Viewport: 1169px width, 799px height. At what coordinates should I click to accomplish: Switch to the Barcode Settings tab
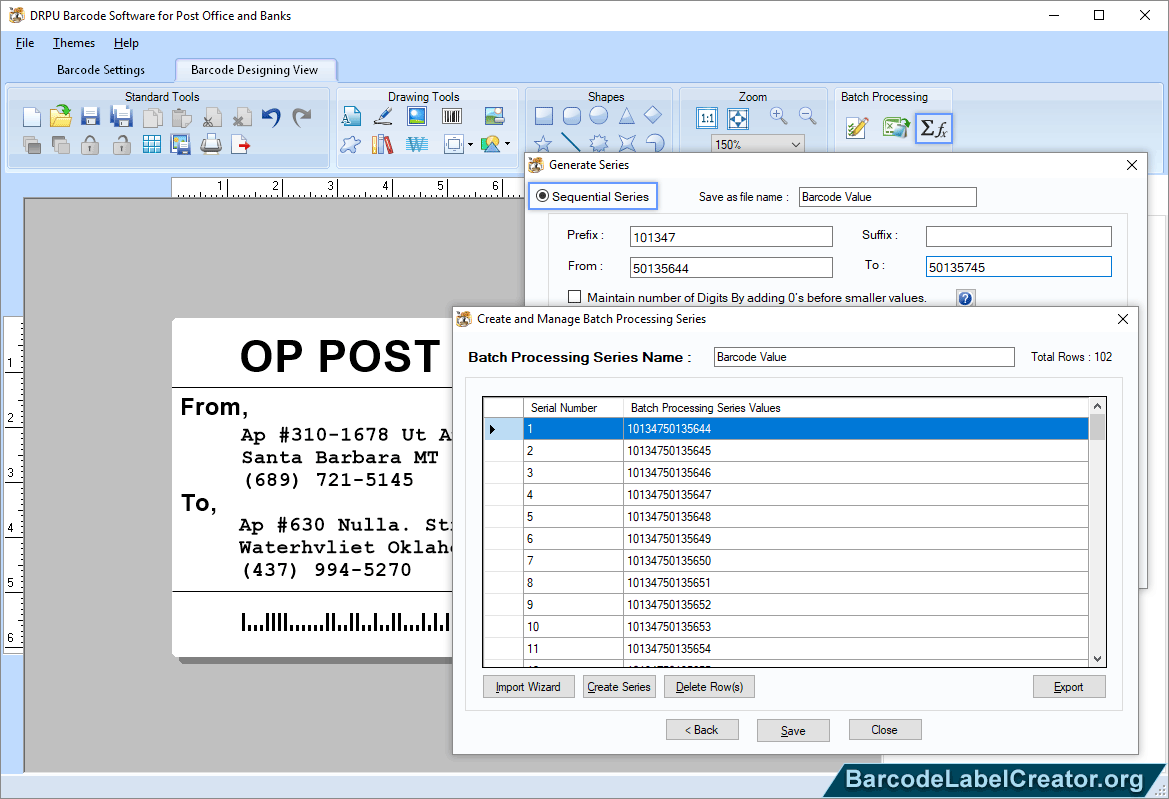point(101,70)
